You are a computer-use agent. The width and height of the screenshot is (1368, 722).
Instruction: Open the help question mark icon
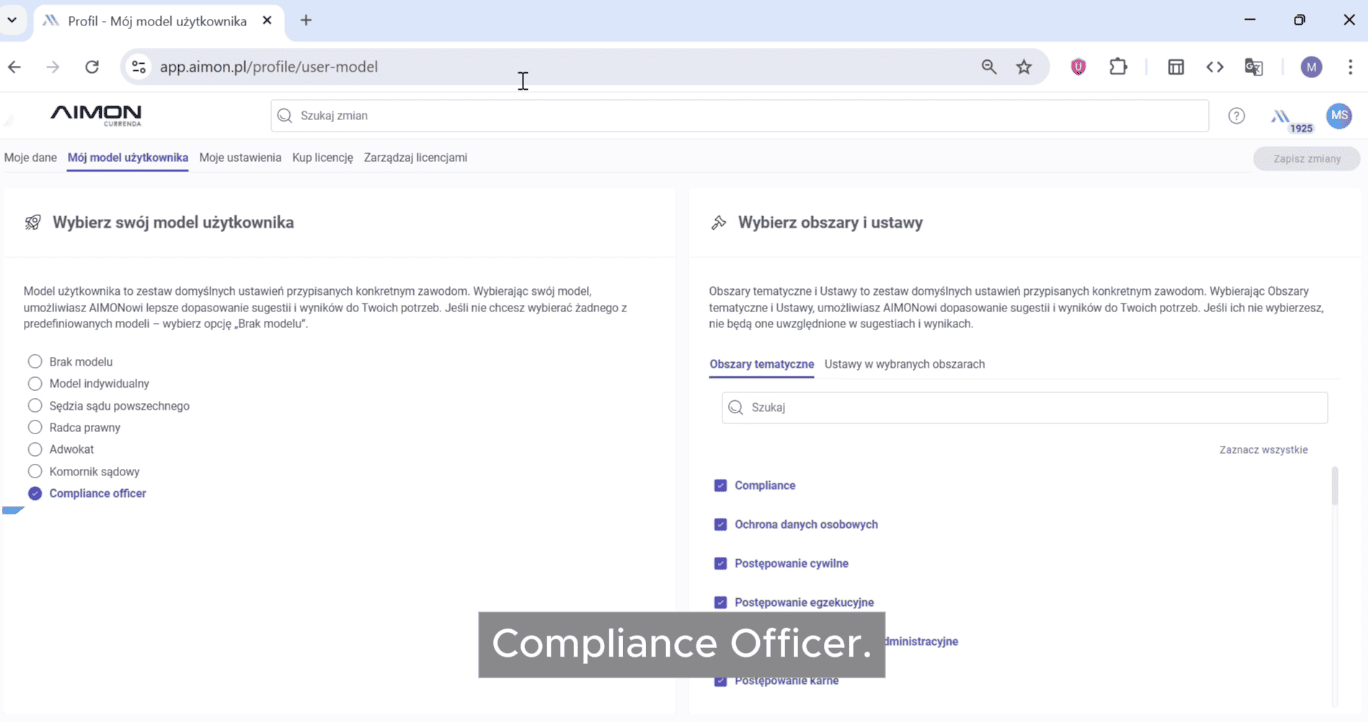(1236, 115)
